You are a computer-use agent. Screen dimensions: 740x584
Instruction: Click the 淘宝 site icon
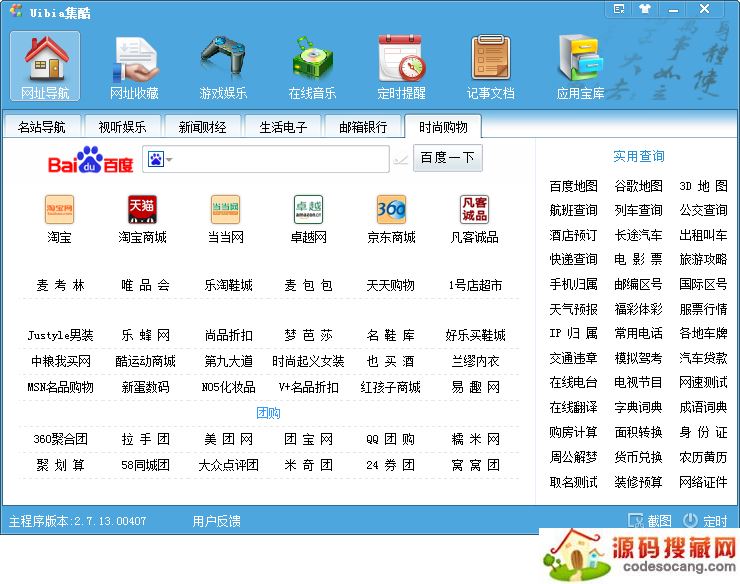pyautogui.click(x=59, y=209)
